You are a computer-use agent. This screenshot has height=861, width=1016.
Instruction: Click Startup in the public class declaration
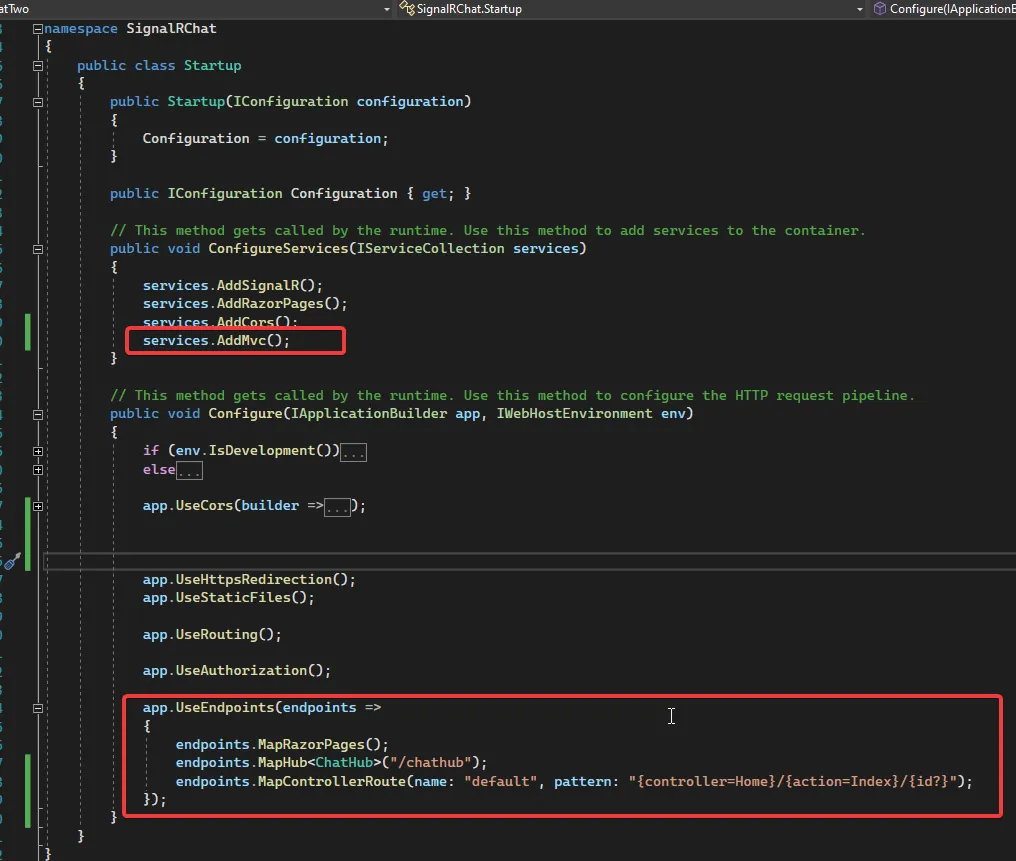[213, 66]
